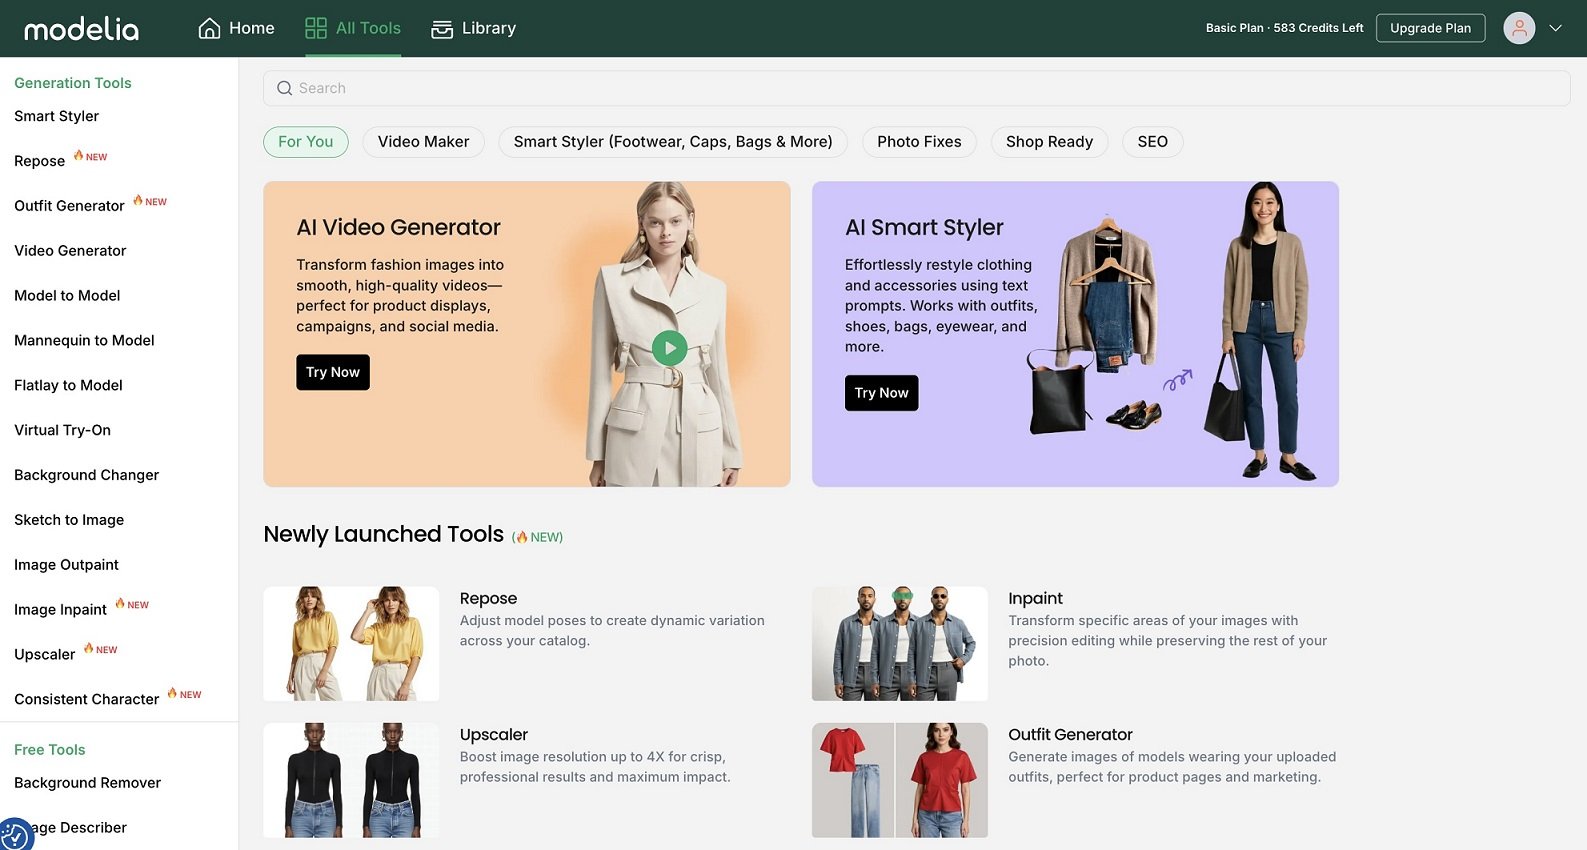Select the Photo Fixes filter chip
1587x850 pixels.
click(x=918, y=142)
